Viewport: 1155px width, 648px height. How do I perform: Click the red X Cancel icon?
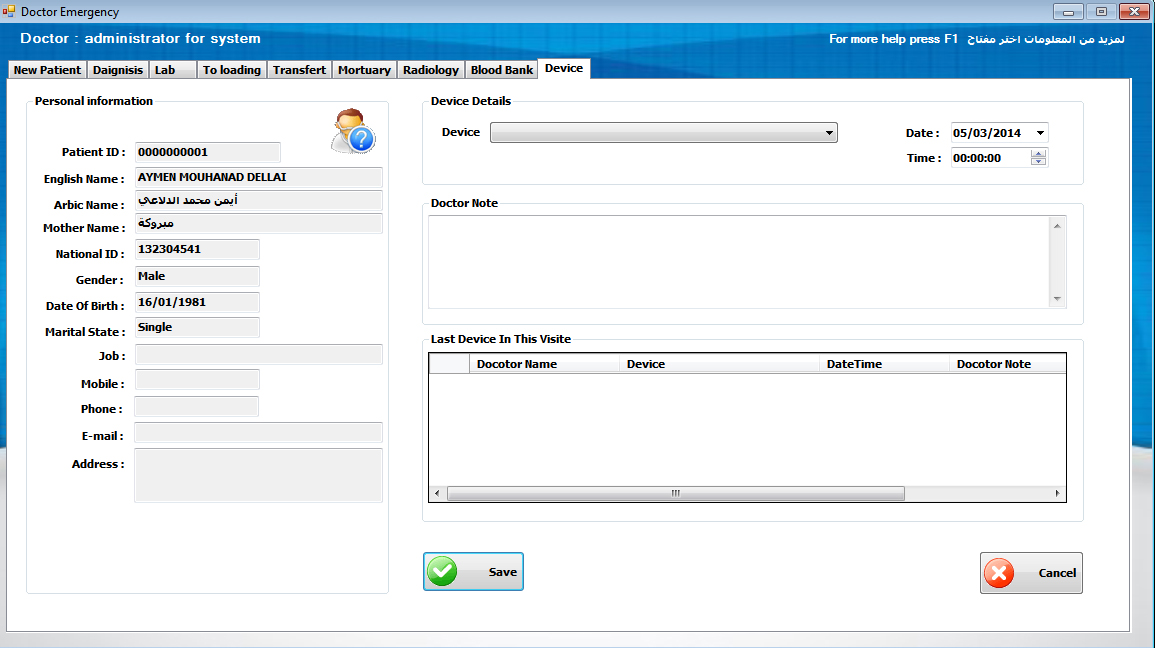(x=998, y=573)
